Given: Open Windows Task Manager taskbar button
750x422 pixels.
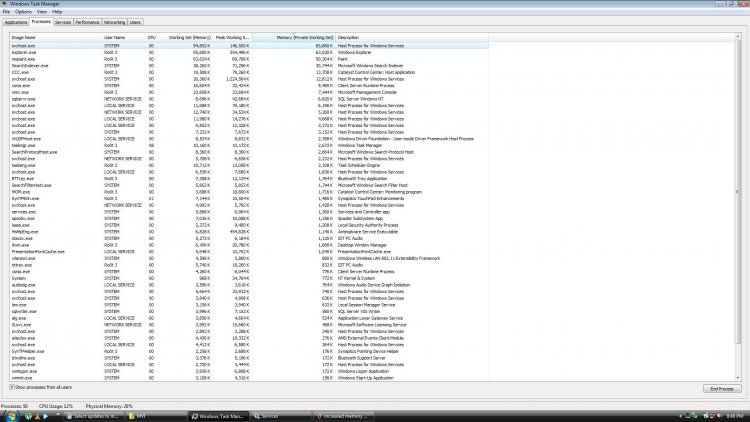Looking at the screenshot, I should click(218, 416).
